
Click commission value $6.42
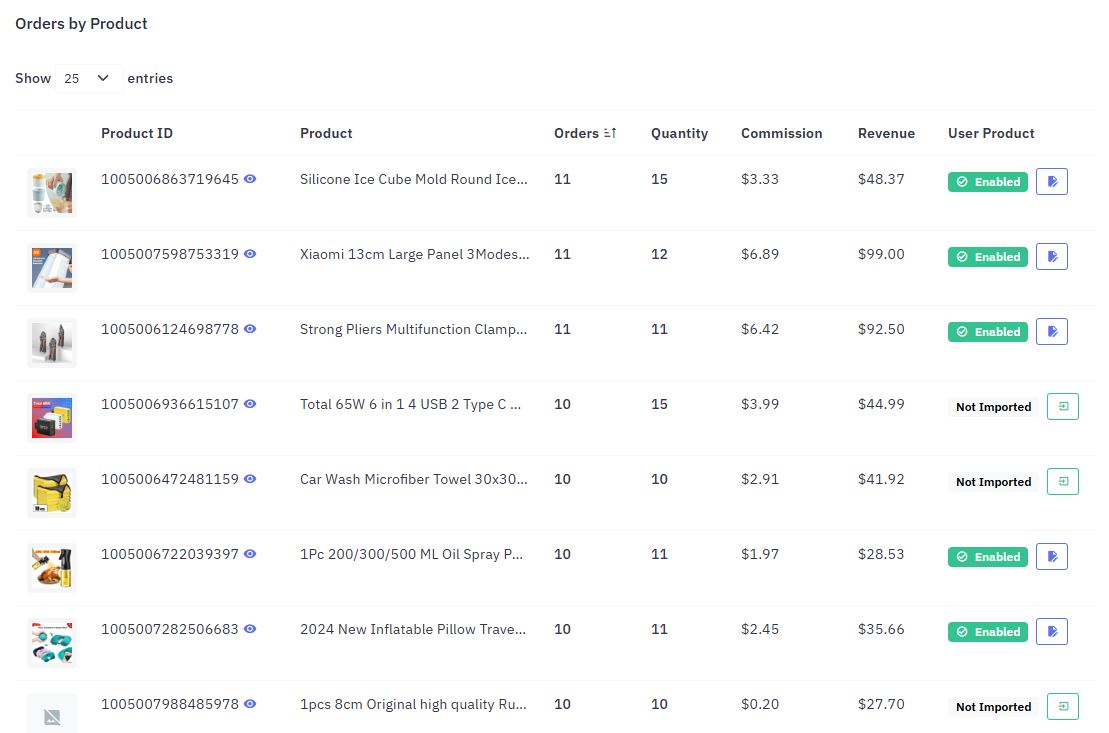pos(760,329)
